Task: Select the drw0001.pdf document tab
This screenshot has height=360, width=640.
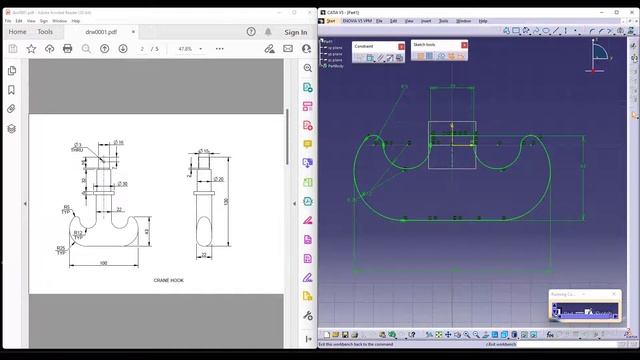Action: pyautogui.click(x=101, y=32)
